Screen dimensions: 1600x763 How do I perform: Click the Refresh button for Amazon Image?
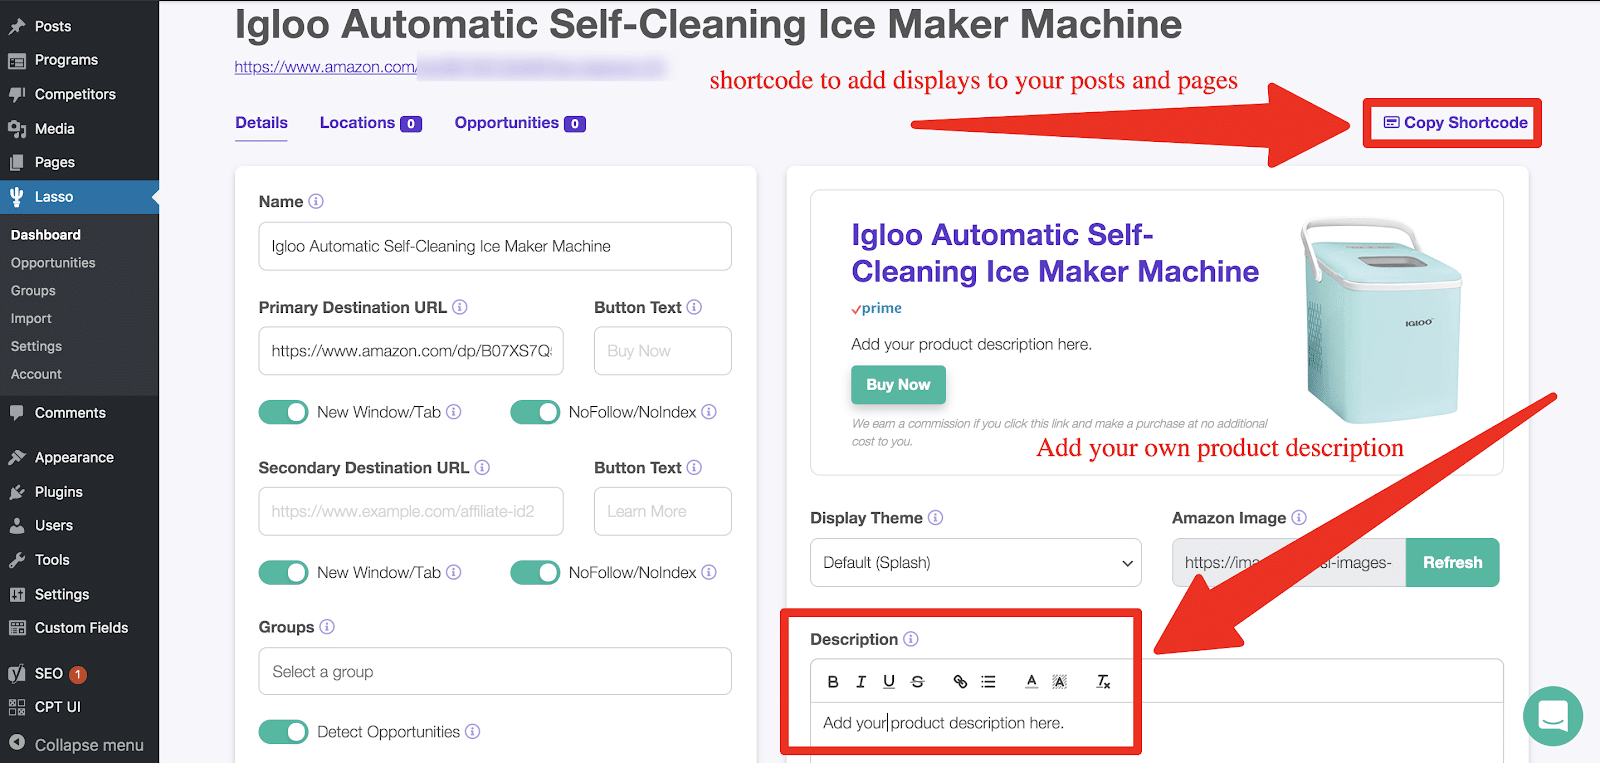pyautogui.click(x=1453, y=563)
